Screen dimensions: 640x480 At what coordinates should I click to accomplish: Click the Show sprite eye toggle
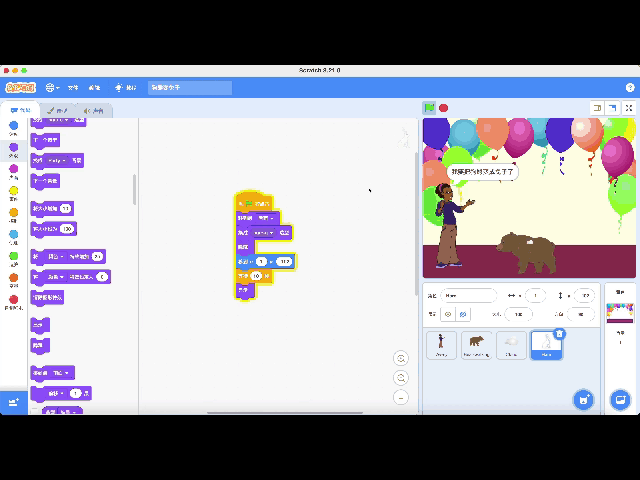coord(448,314)
